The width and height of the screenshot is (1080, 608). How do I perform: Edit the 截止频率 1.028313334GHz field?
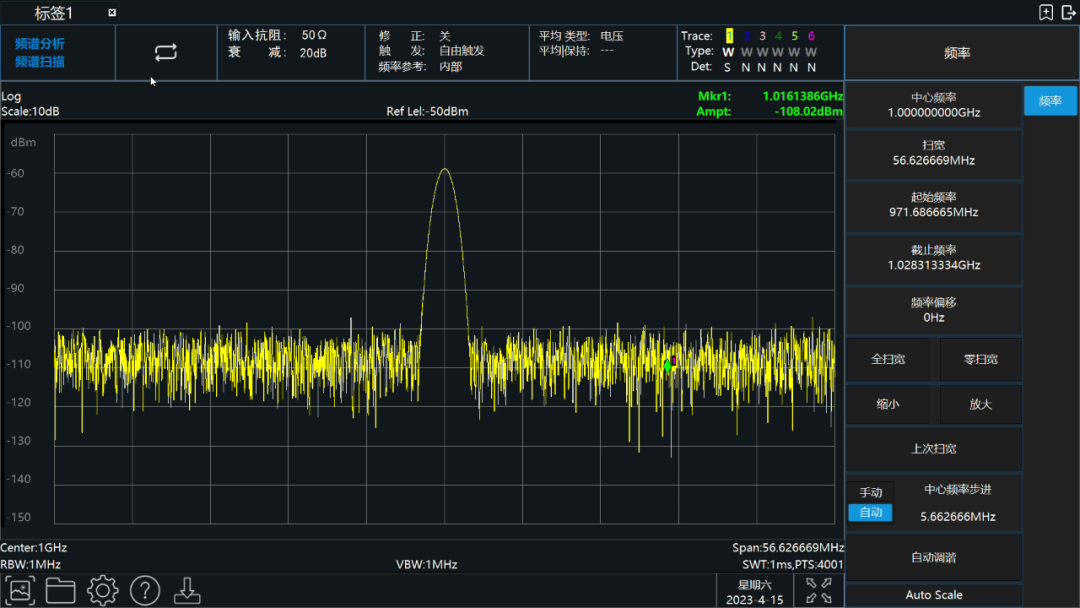(933, 258)
